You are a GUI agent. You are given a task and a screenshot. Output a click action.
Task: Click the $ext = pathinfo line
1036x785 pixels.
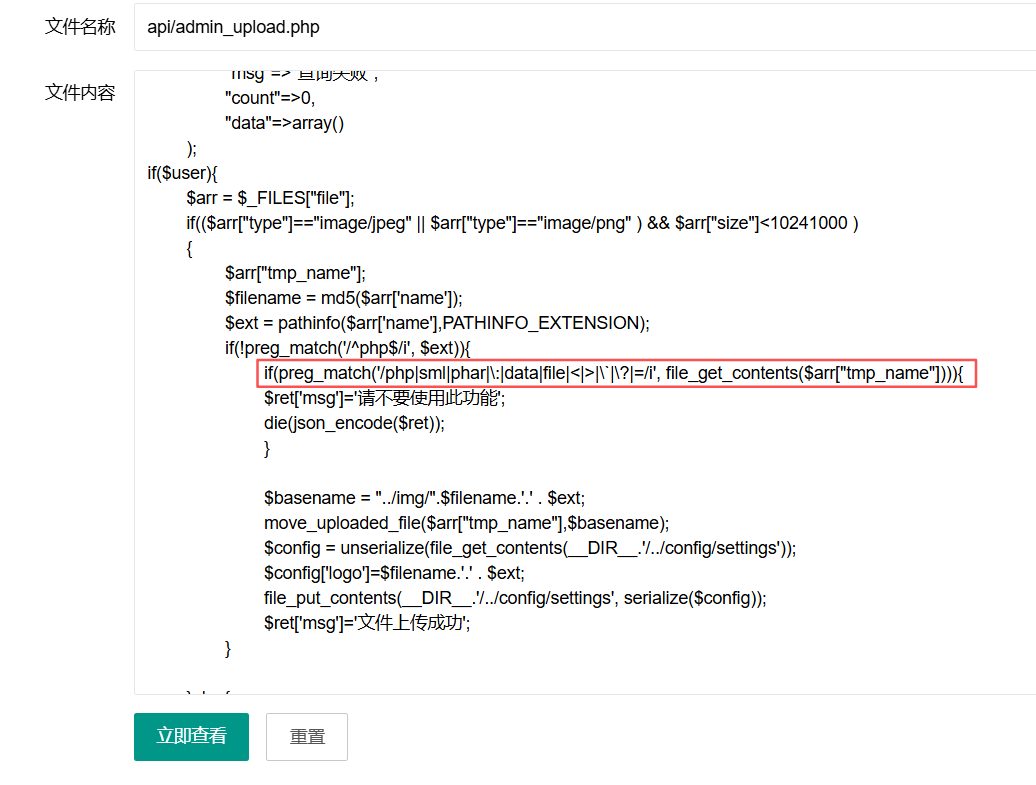pyautogui.click(x=437, y=323)
